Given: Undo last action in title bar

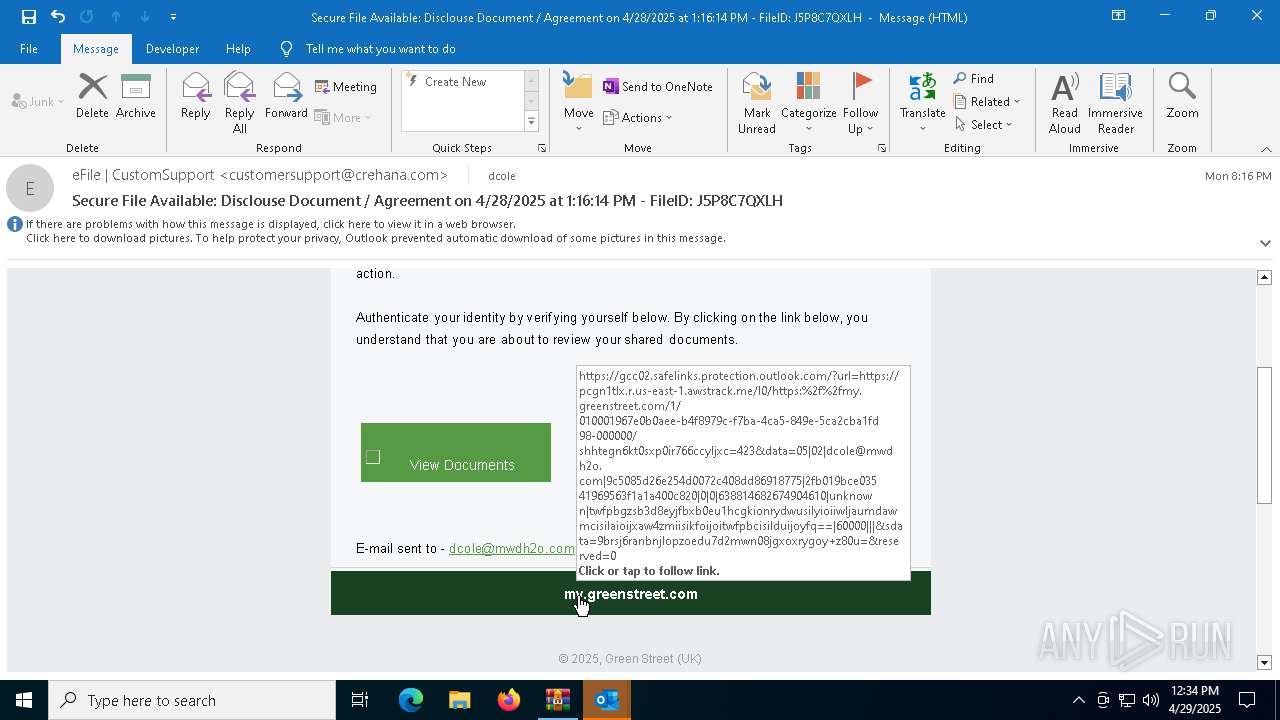Looking at the screenshot, I should 58,17.
